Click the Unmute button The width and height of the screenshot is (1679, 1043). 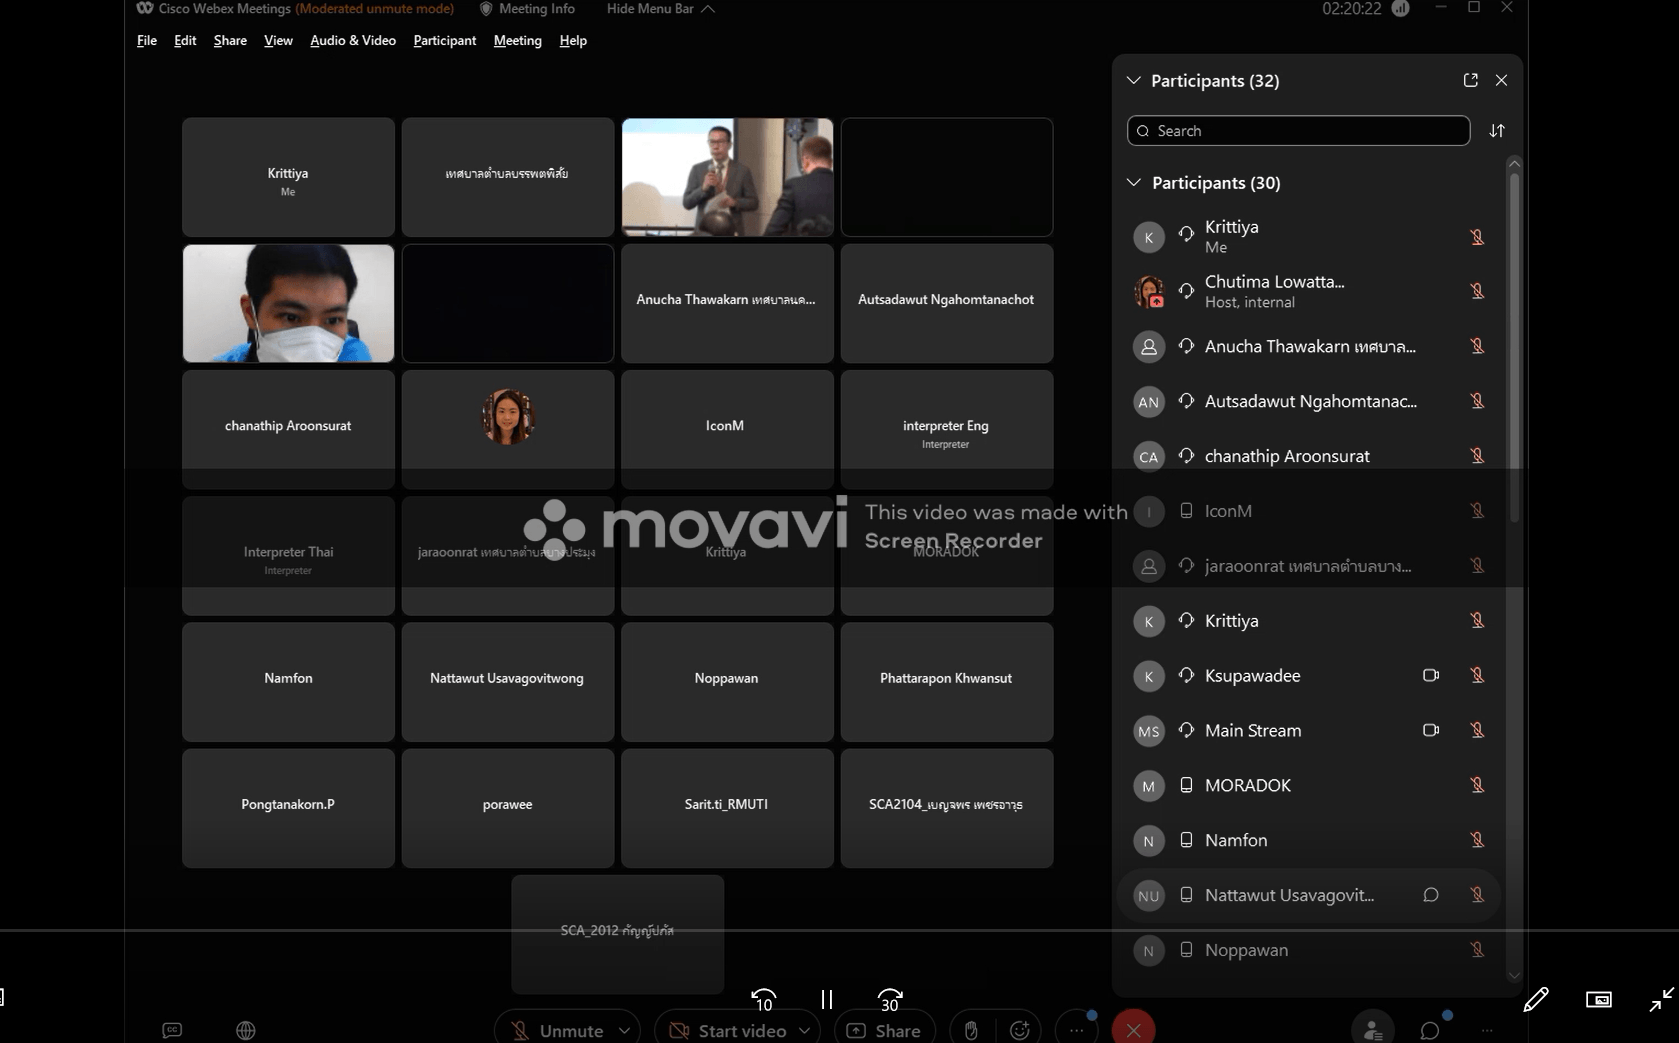click(558, 1030)
